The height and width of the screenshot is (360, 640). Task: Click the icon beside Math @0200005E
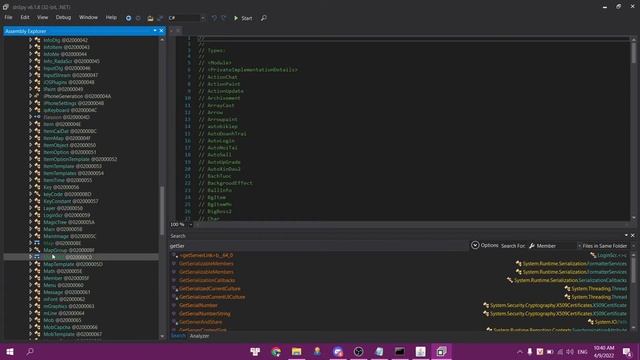tap(37, 271)
